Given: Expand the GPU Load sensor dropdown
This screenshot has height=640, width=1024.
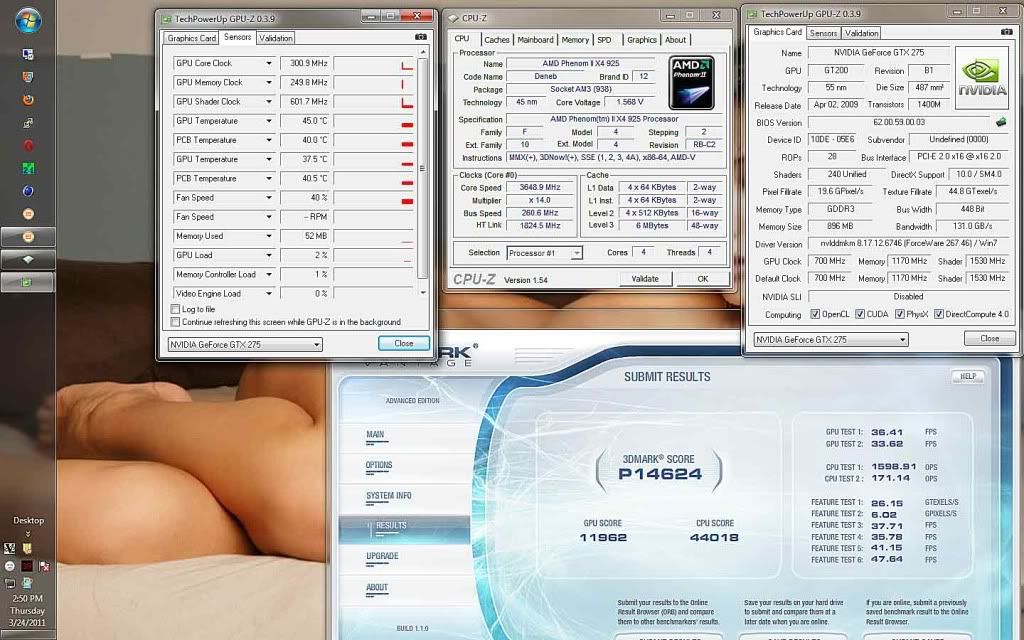Looking at the screenshot, I should coord(268,255).
